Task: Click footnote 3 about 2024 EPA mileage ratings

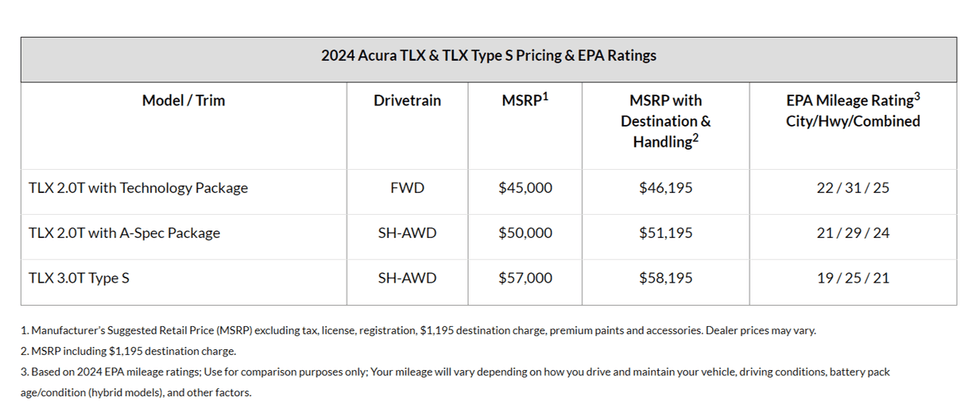Action: [x=450, y=371]
